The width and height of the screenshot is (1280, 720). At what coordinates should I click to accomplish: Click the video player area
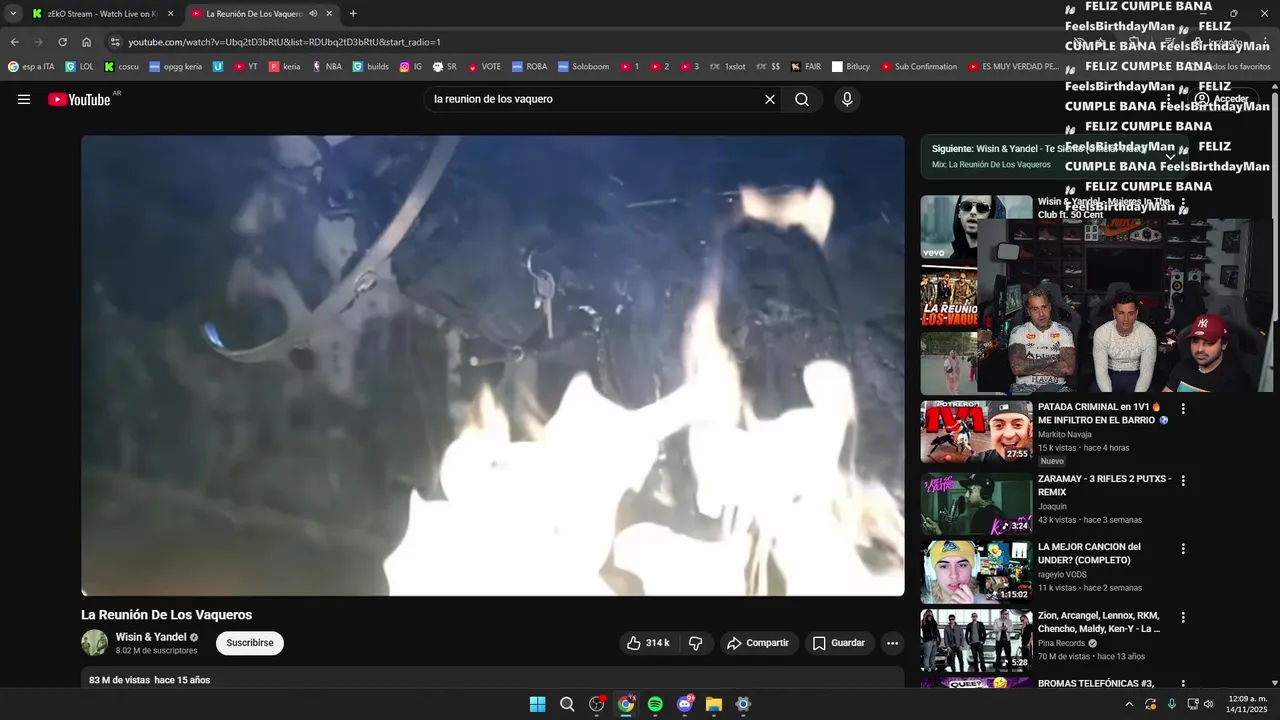493,365
